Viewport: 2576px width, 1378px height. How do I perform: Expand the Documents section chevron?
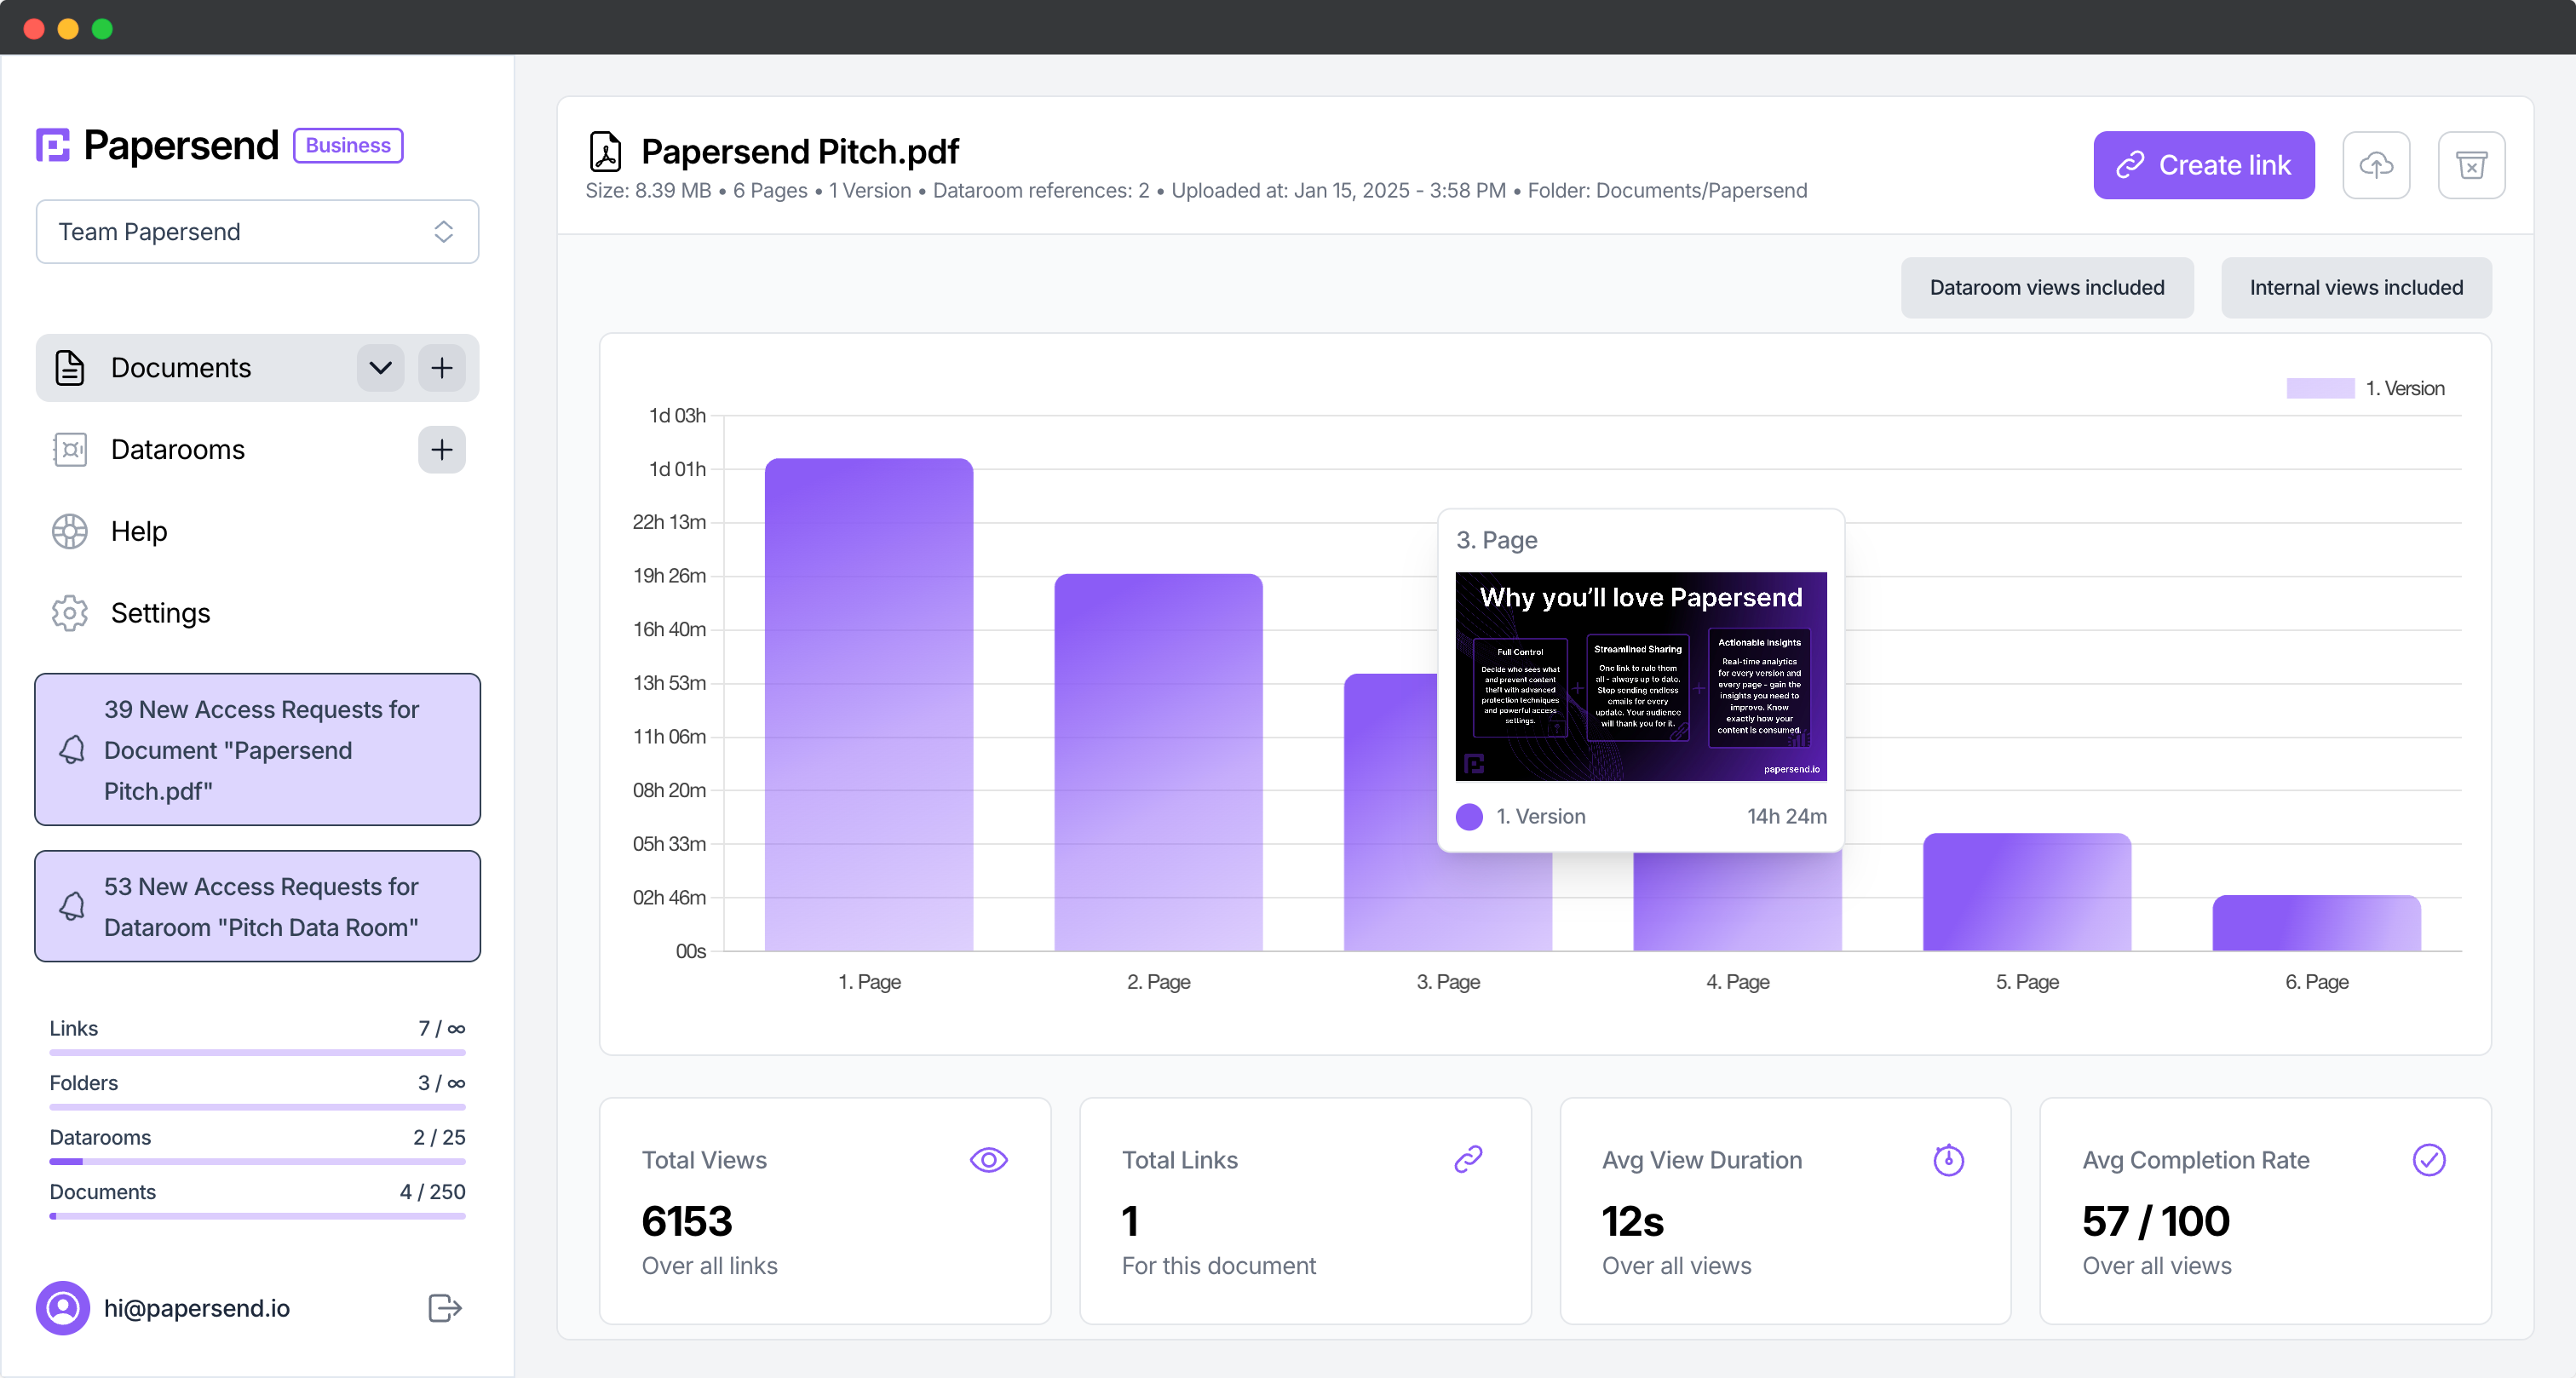tap(379, 368)
